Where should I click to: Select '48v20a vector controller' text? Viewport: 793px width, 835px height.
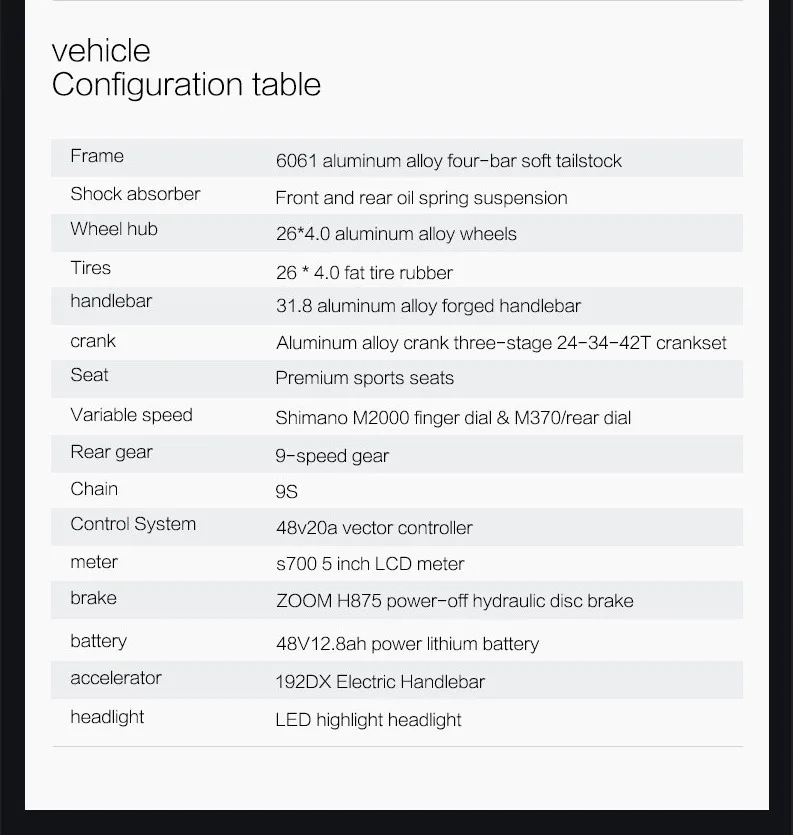[x=374, y=528]
